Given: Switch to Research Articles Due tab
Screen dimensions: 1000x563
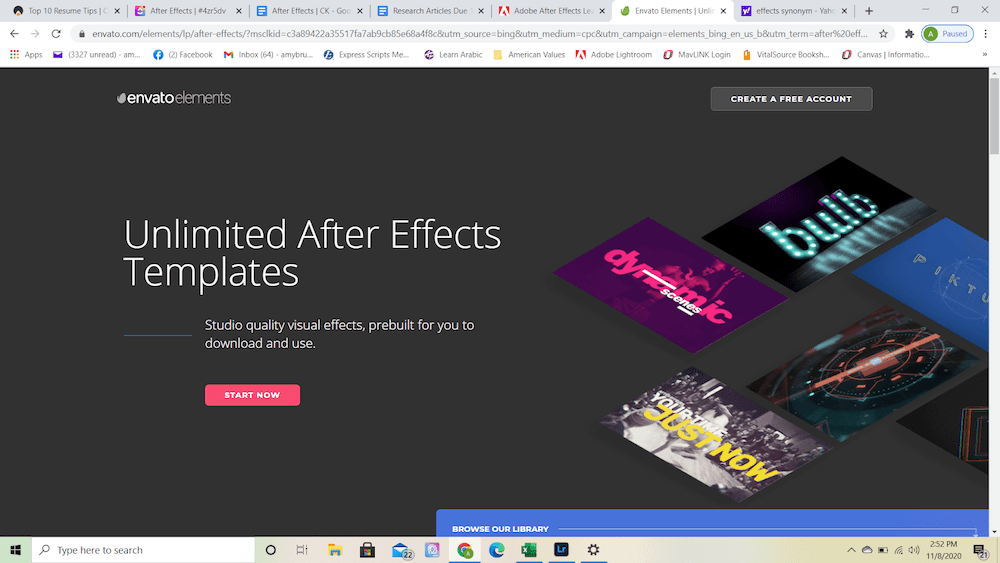Looking at the screenshot, I should click(430, 11).
